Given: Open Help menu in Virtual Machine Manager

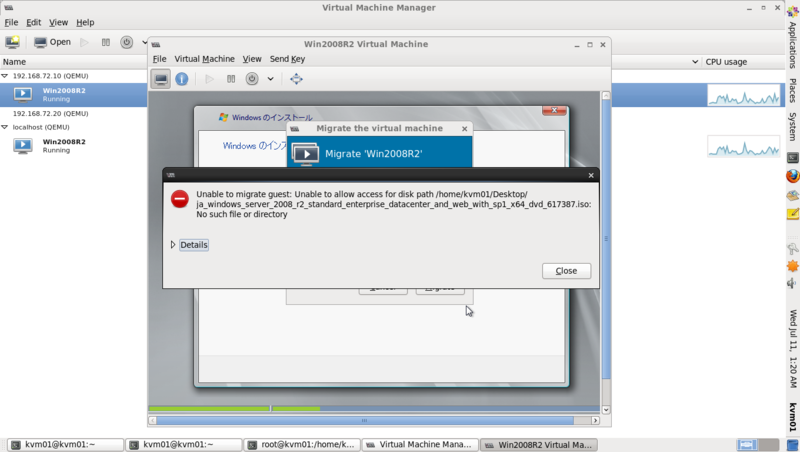Looking at the screenshot, I should (85, 22).
